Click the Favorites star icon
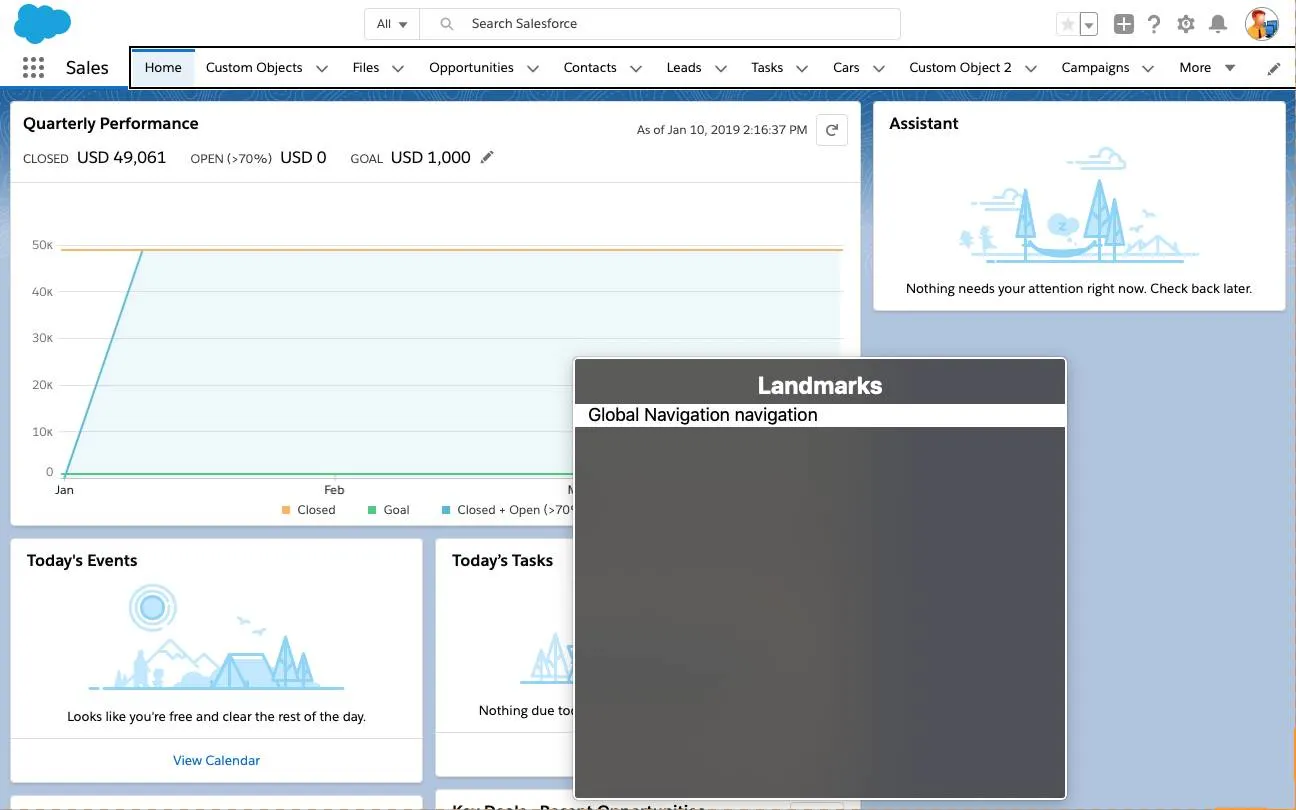The image size is (1296, 810). coord(1068,24)
